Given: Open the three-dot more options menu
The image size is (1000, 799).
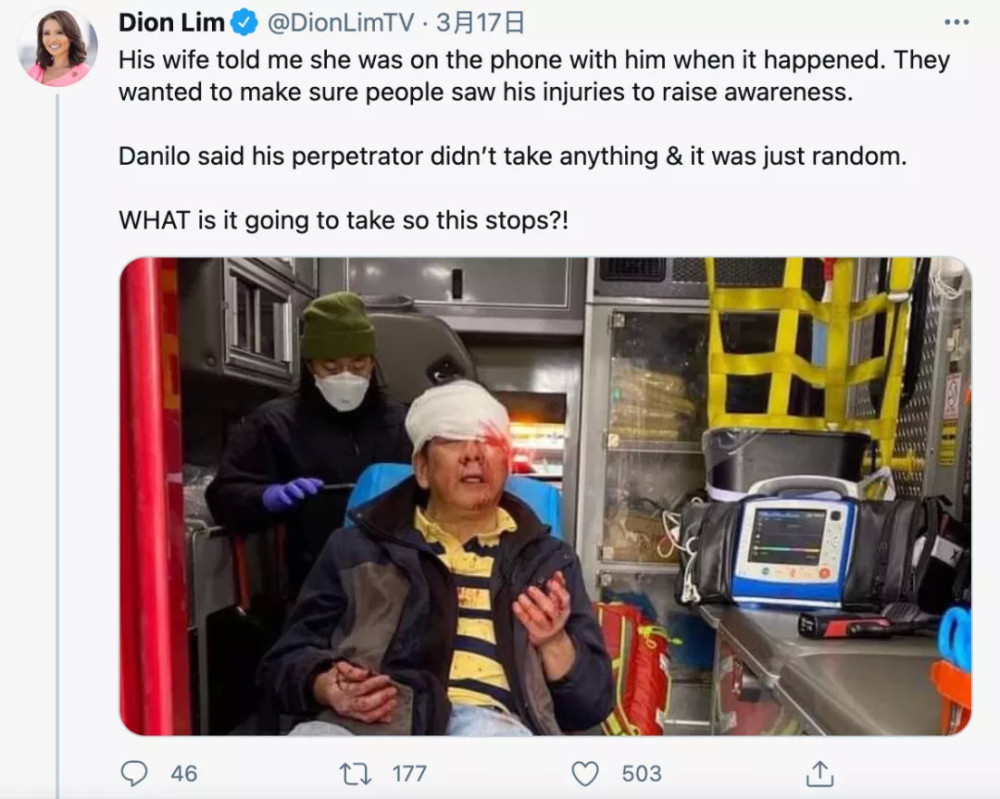Looking at the screenshot, I should [957, 22].
